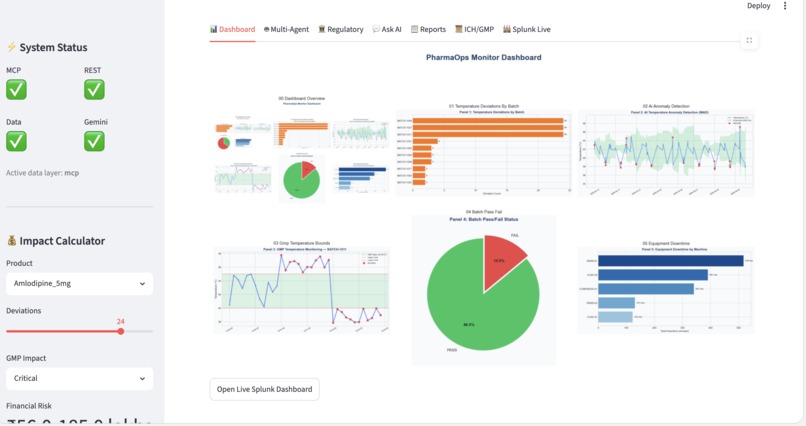
Task: Click the Gemini green check status icon
Action: point(94,141)
